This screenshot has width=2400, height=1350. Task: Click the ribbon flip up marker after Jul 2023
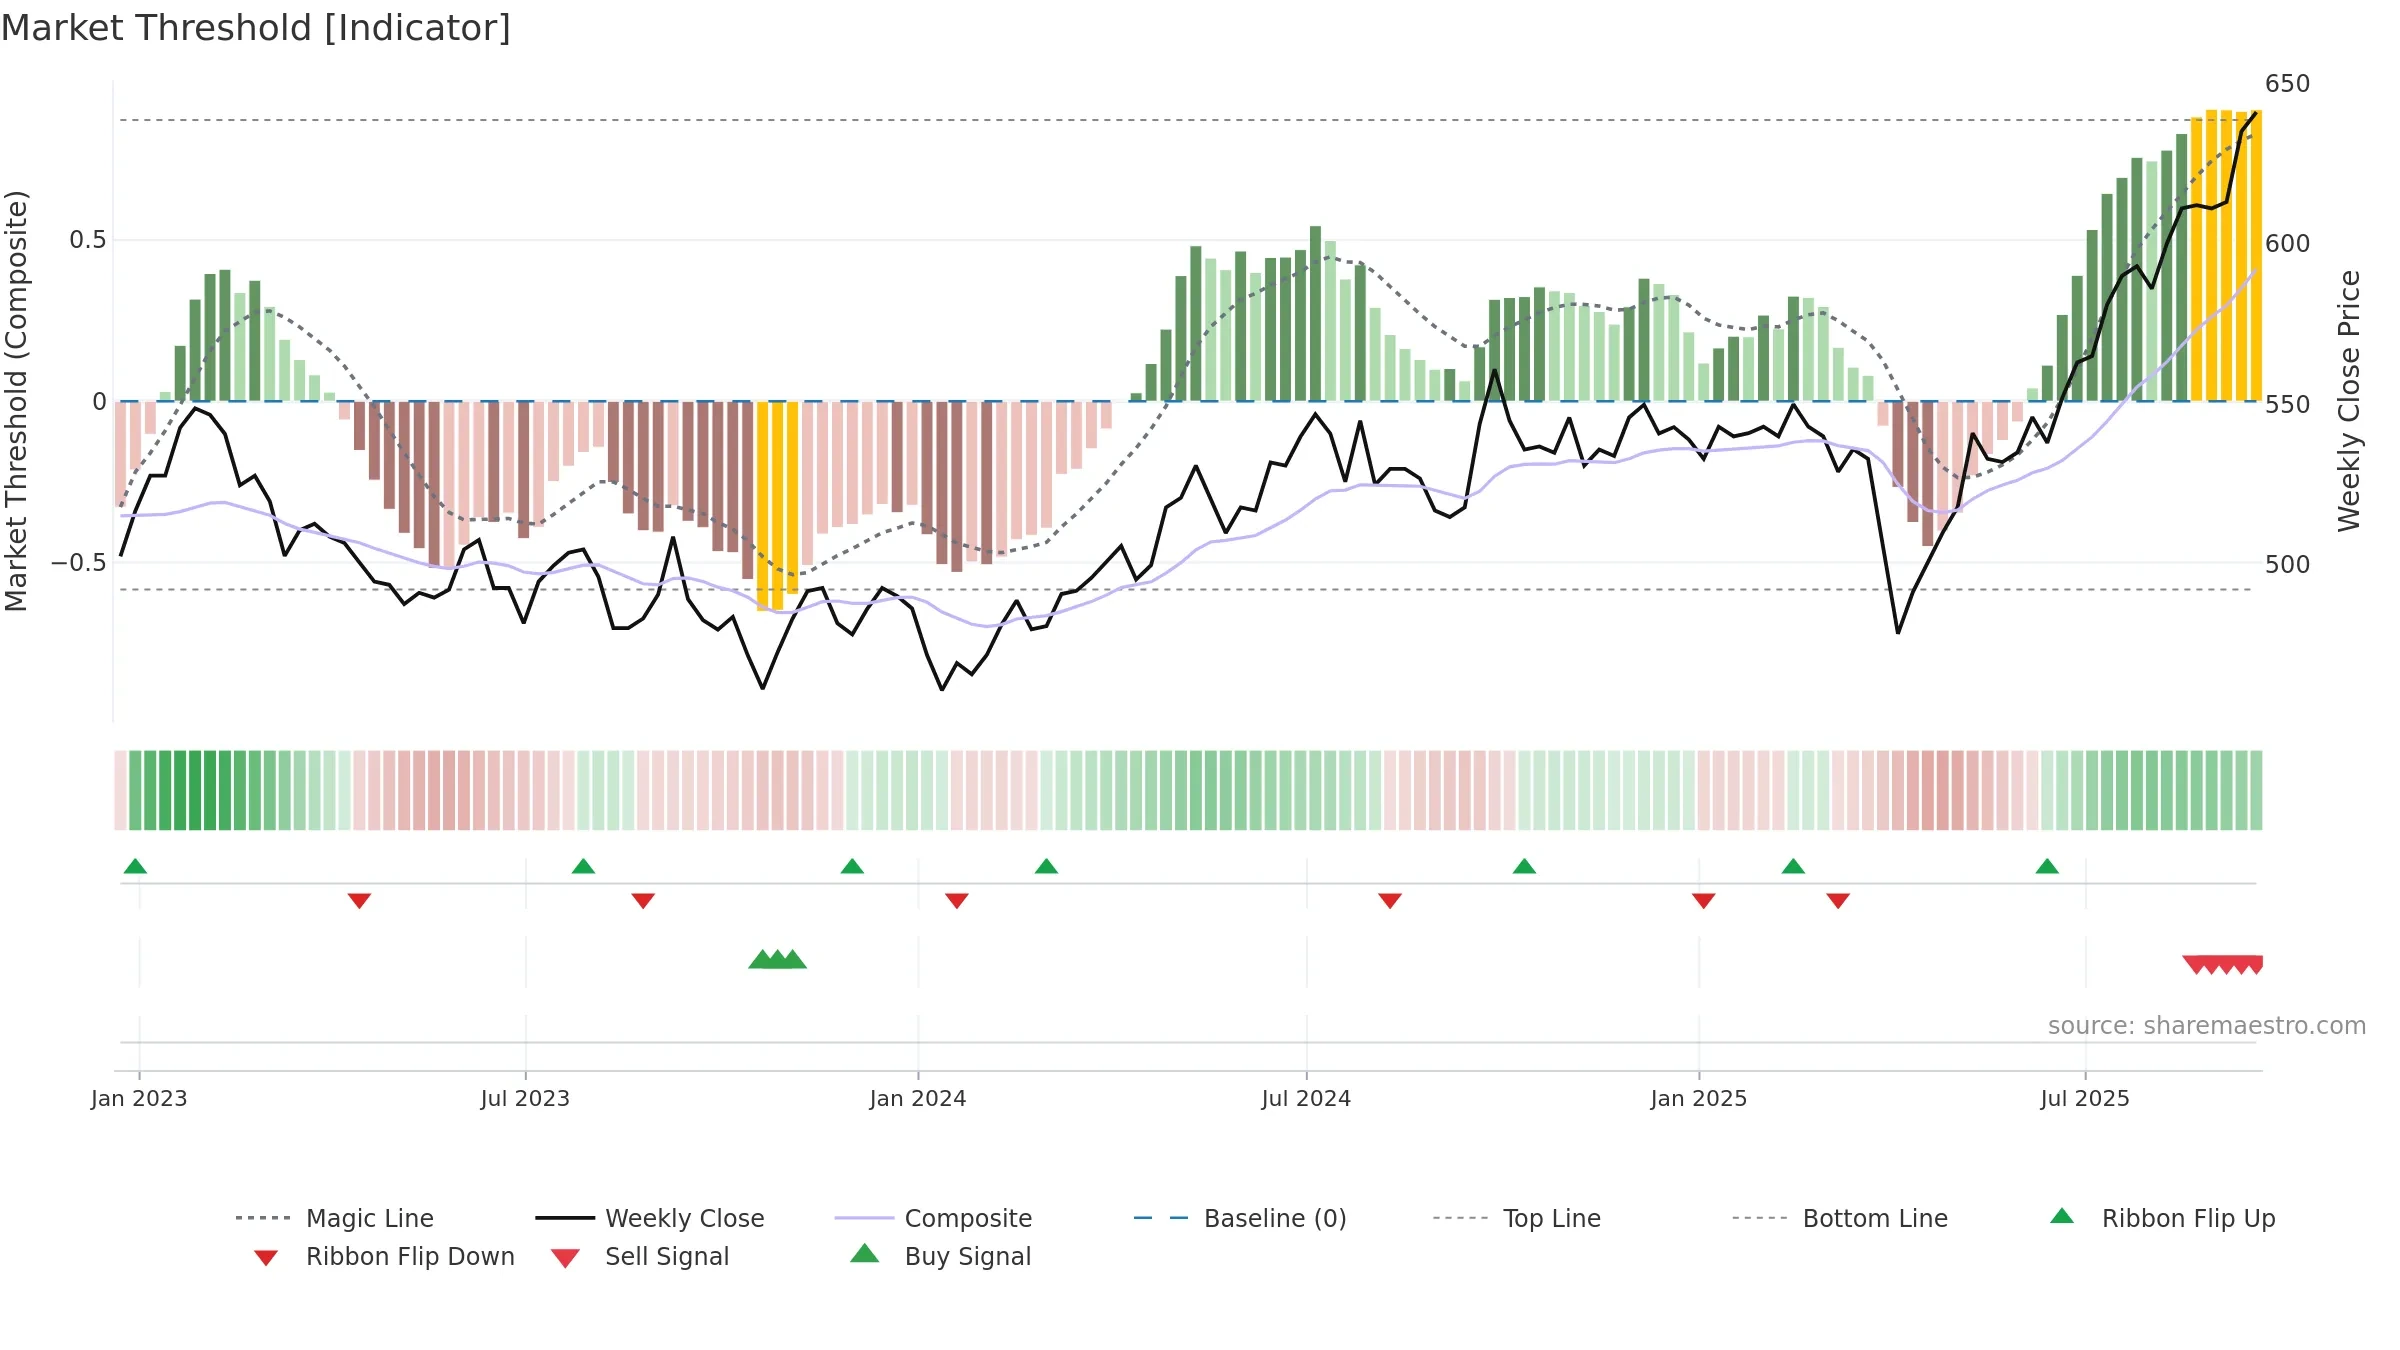(583, 866)
